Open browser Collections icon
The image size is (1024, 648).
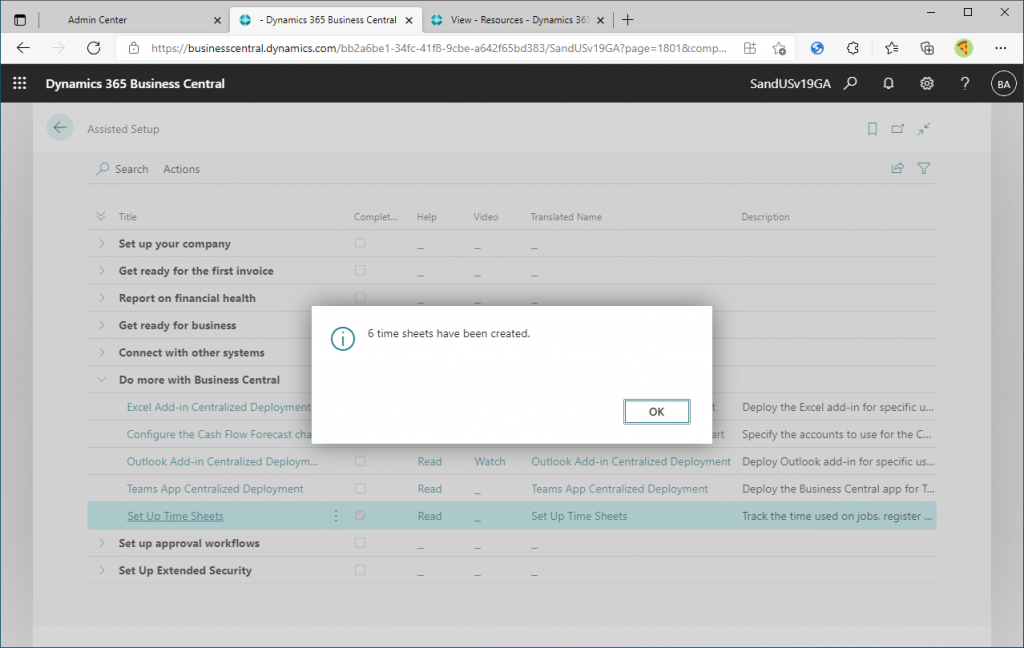[927, 48]
